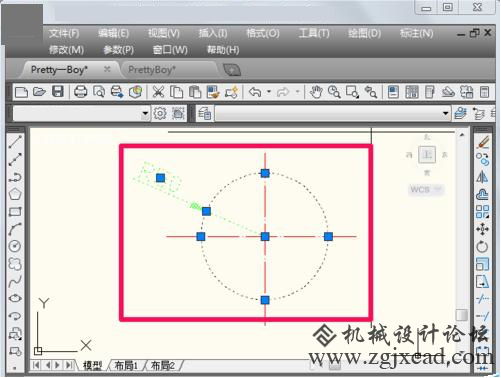Click the Insert Block tool
501x378 pixels.
pos(15,333)
